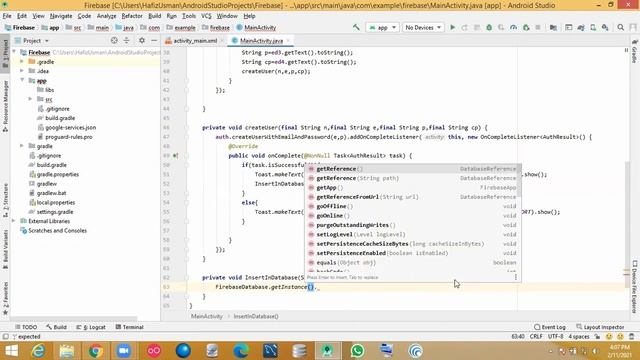The image size is (640, 360).
Task: Click the locate target icon in Project panel
Action: (x=114, y=40)
